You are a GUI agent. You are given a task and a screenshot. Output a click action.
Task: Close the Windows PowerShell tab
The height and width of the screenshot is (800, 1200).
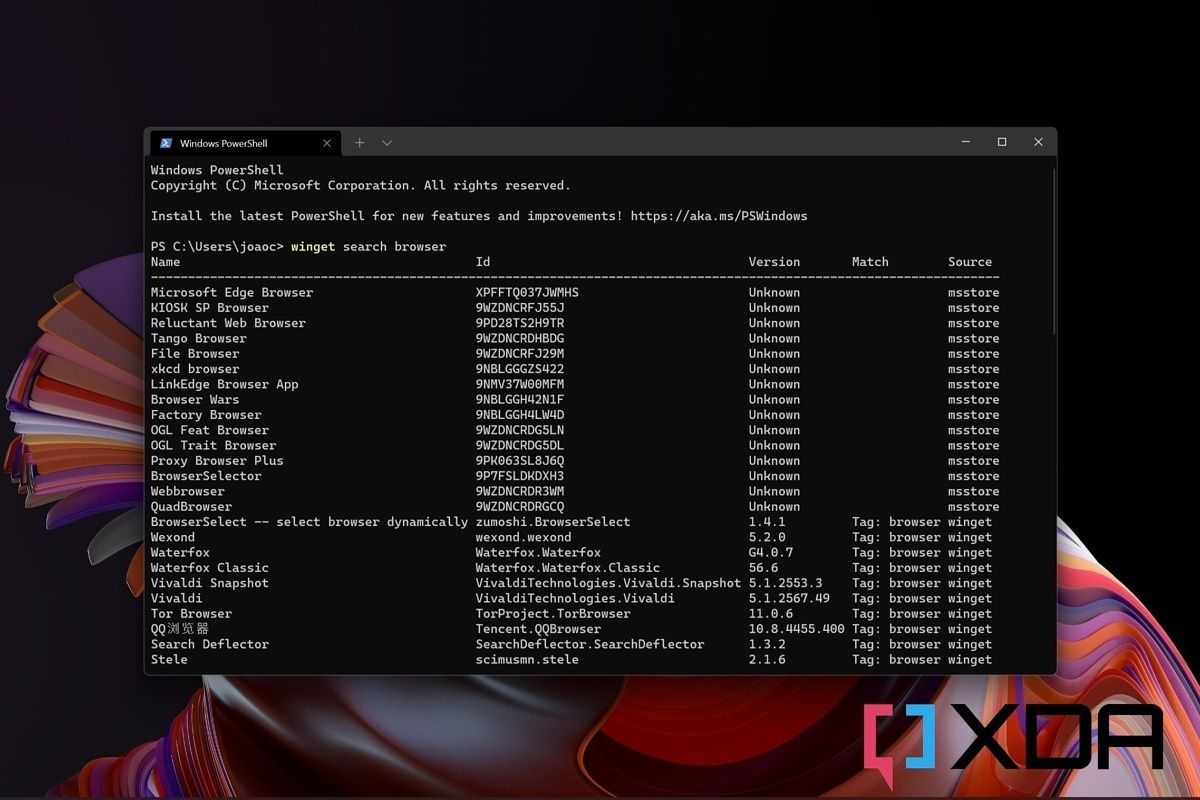pos(327,143)
